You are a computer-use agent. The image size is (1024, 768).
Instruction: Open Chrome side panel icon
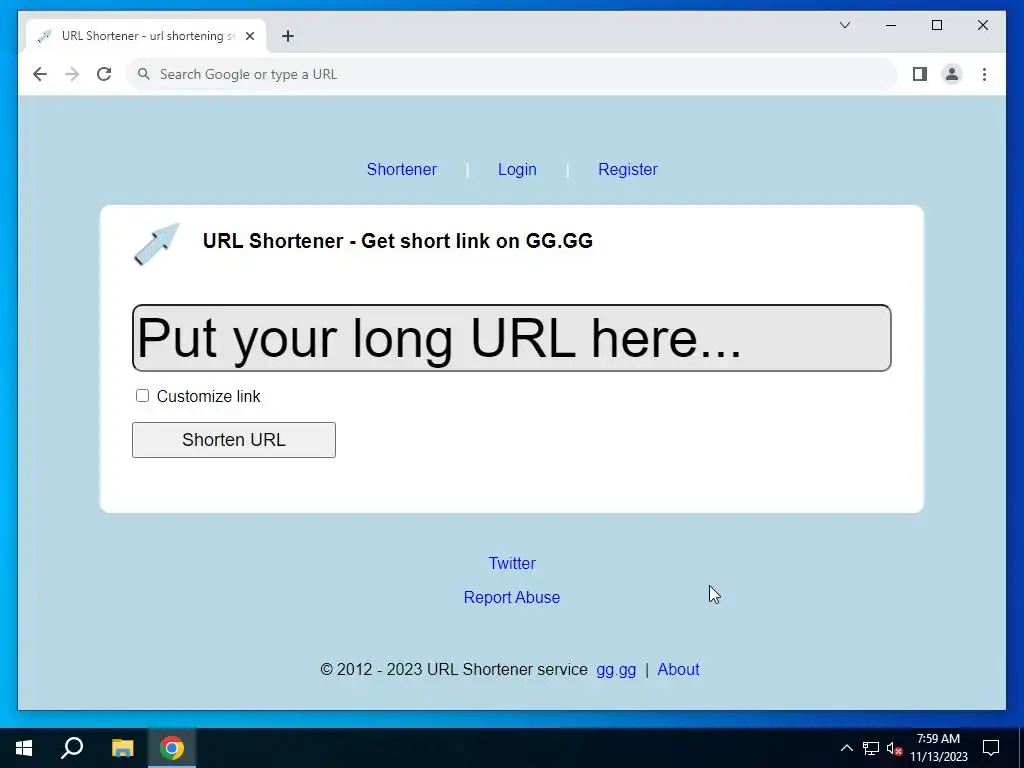(x=920, y=74)
